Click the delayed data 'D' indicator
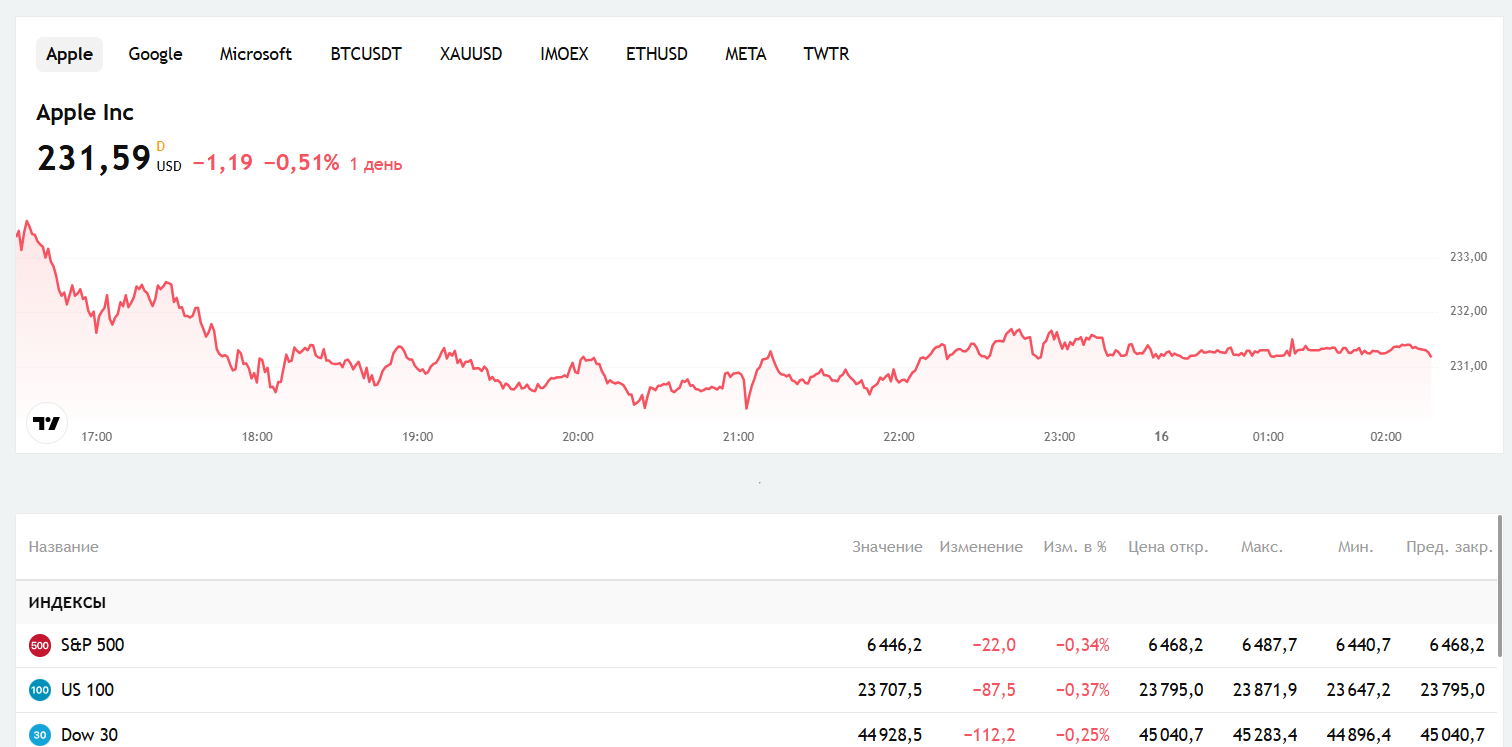 (x=161, y=147)
